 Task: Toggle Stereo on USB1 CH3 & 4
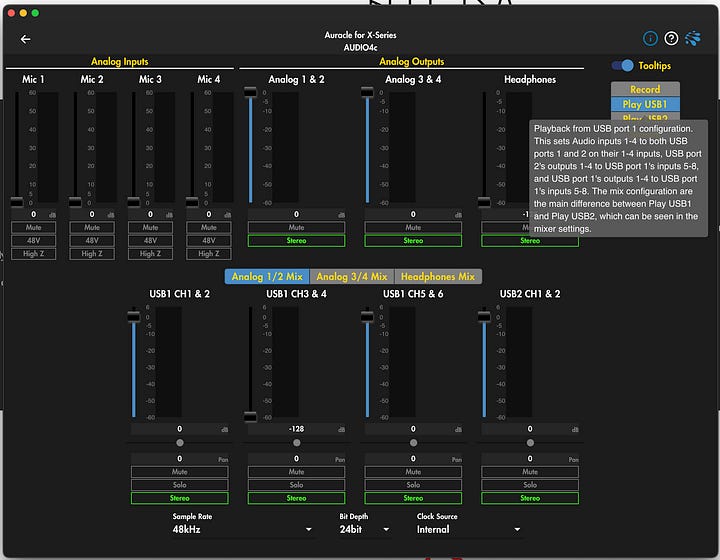[296, 498]
